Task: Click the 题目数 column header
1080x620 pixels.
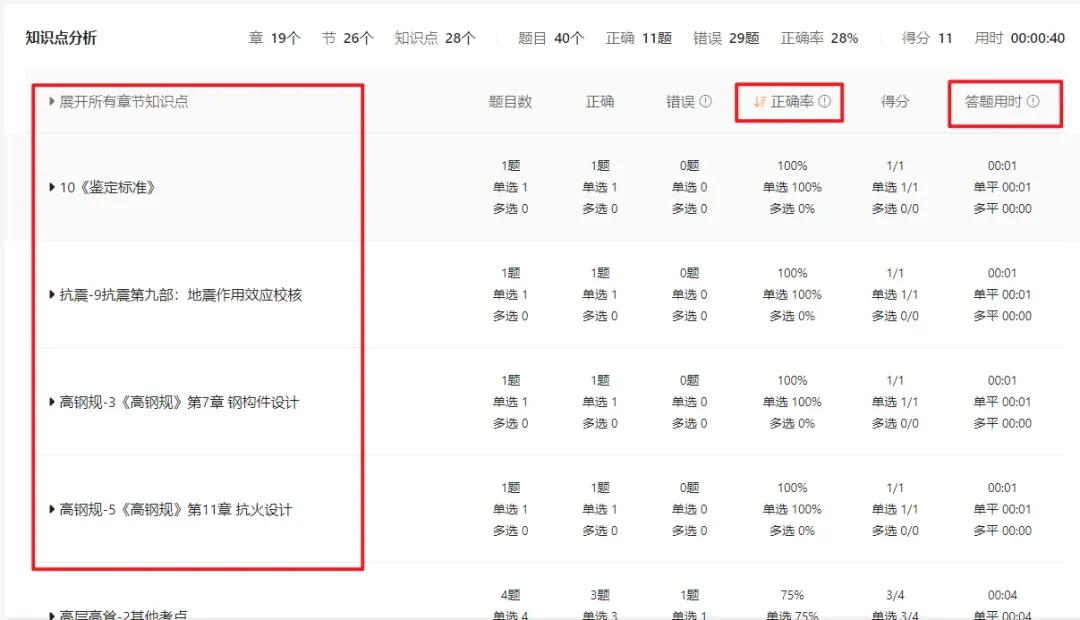Action: click(x=510, y=101)
